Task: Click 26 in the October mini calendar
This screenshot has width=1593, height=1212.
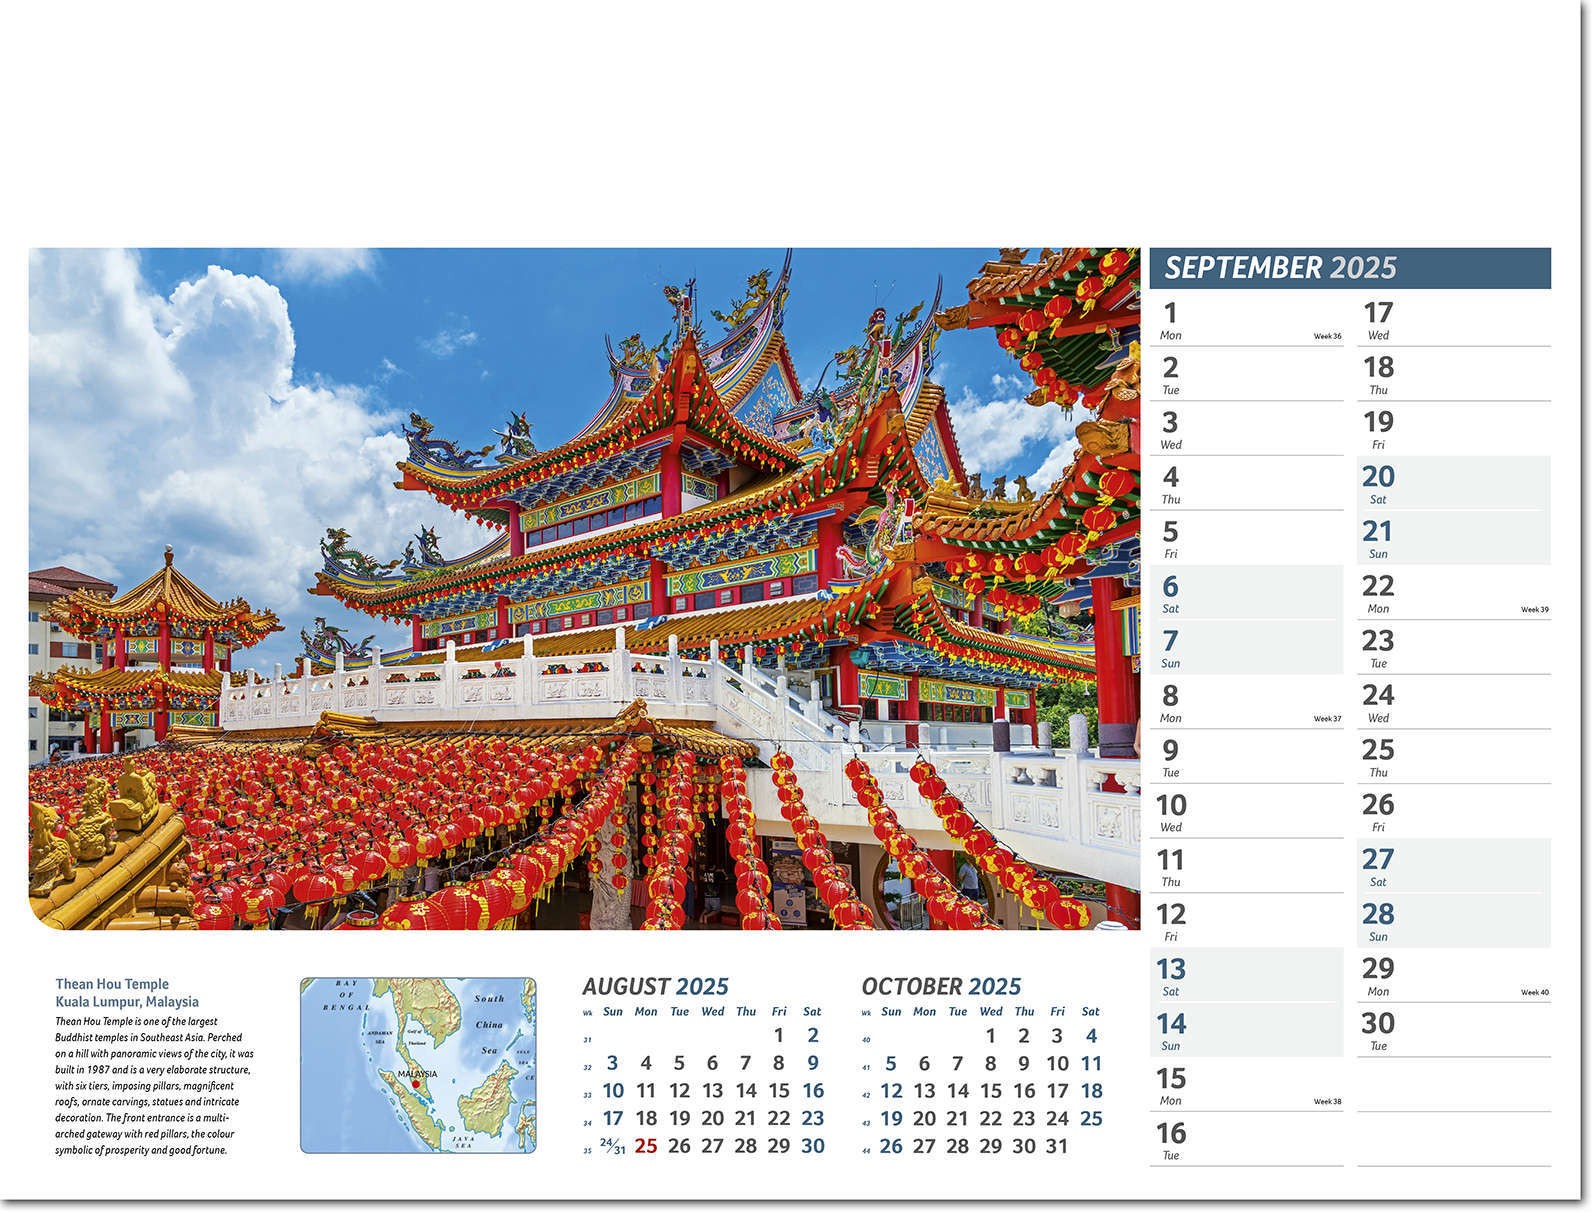Action: 891,1146
